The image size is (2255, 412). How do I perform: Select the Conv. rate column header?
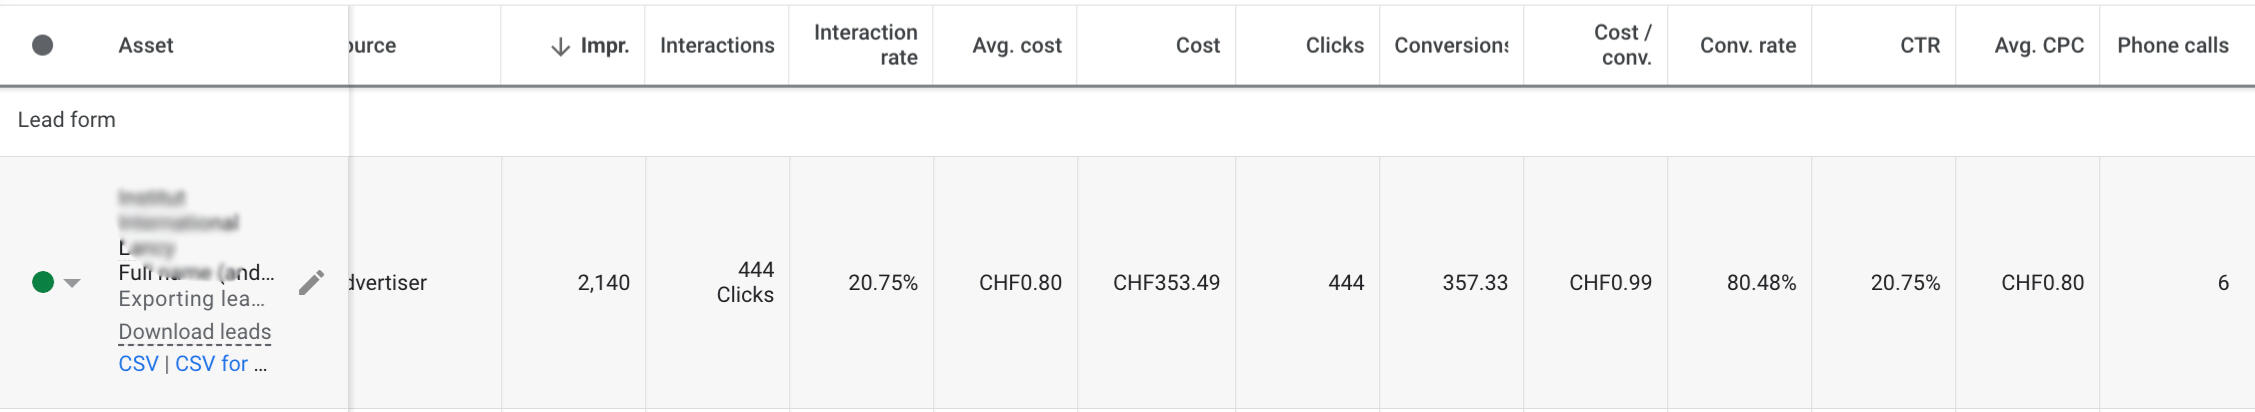pos(1747,46)
